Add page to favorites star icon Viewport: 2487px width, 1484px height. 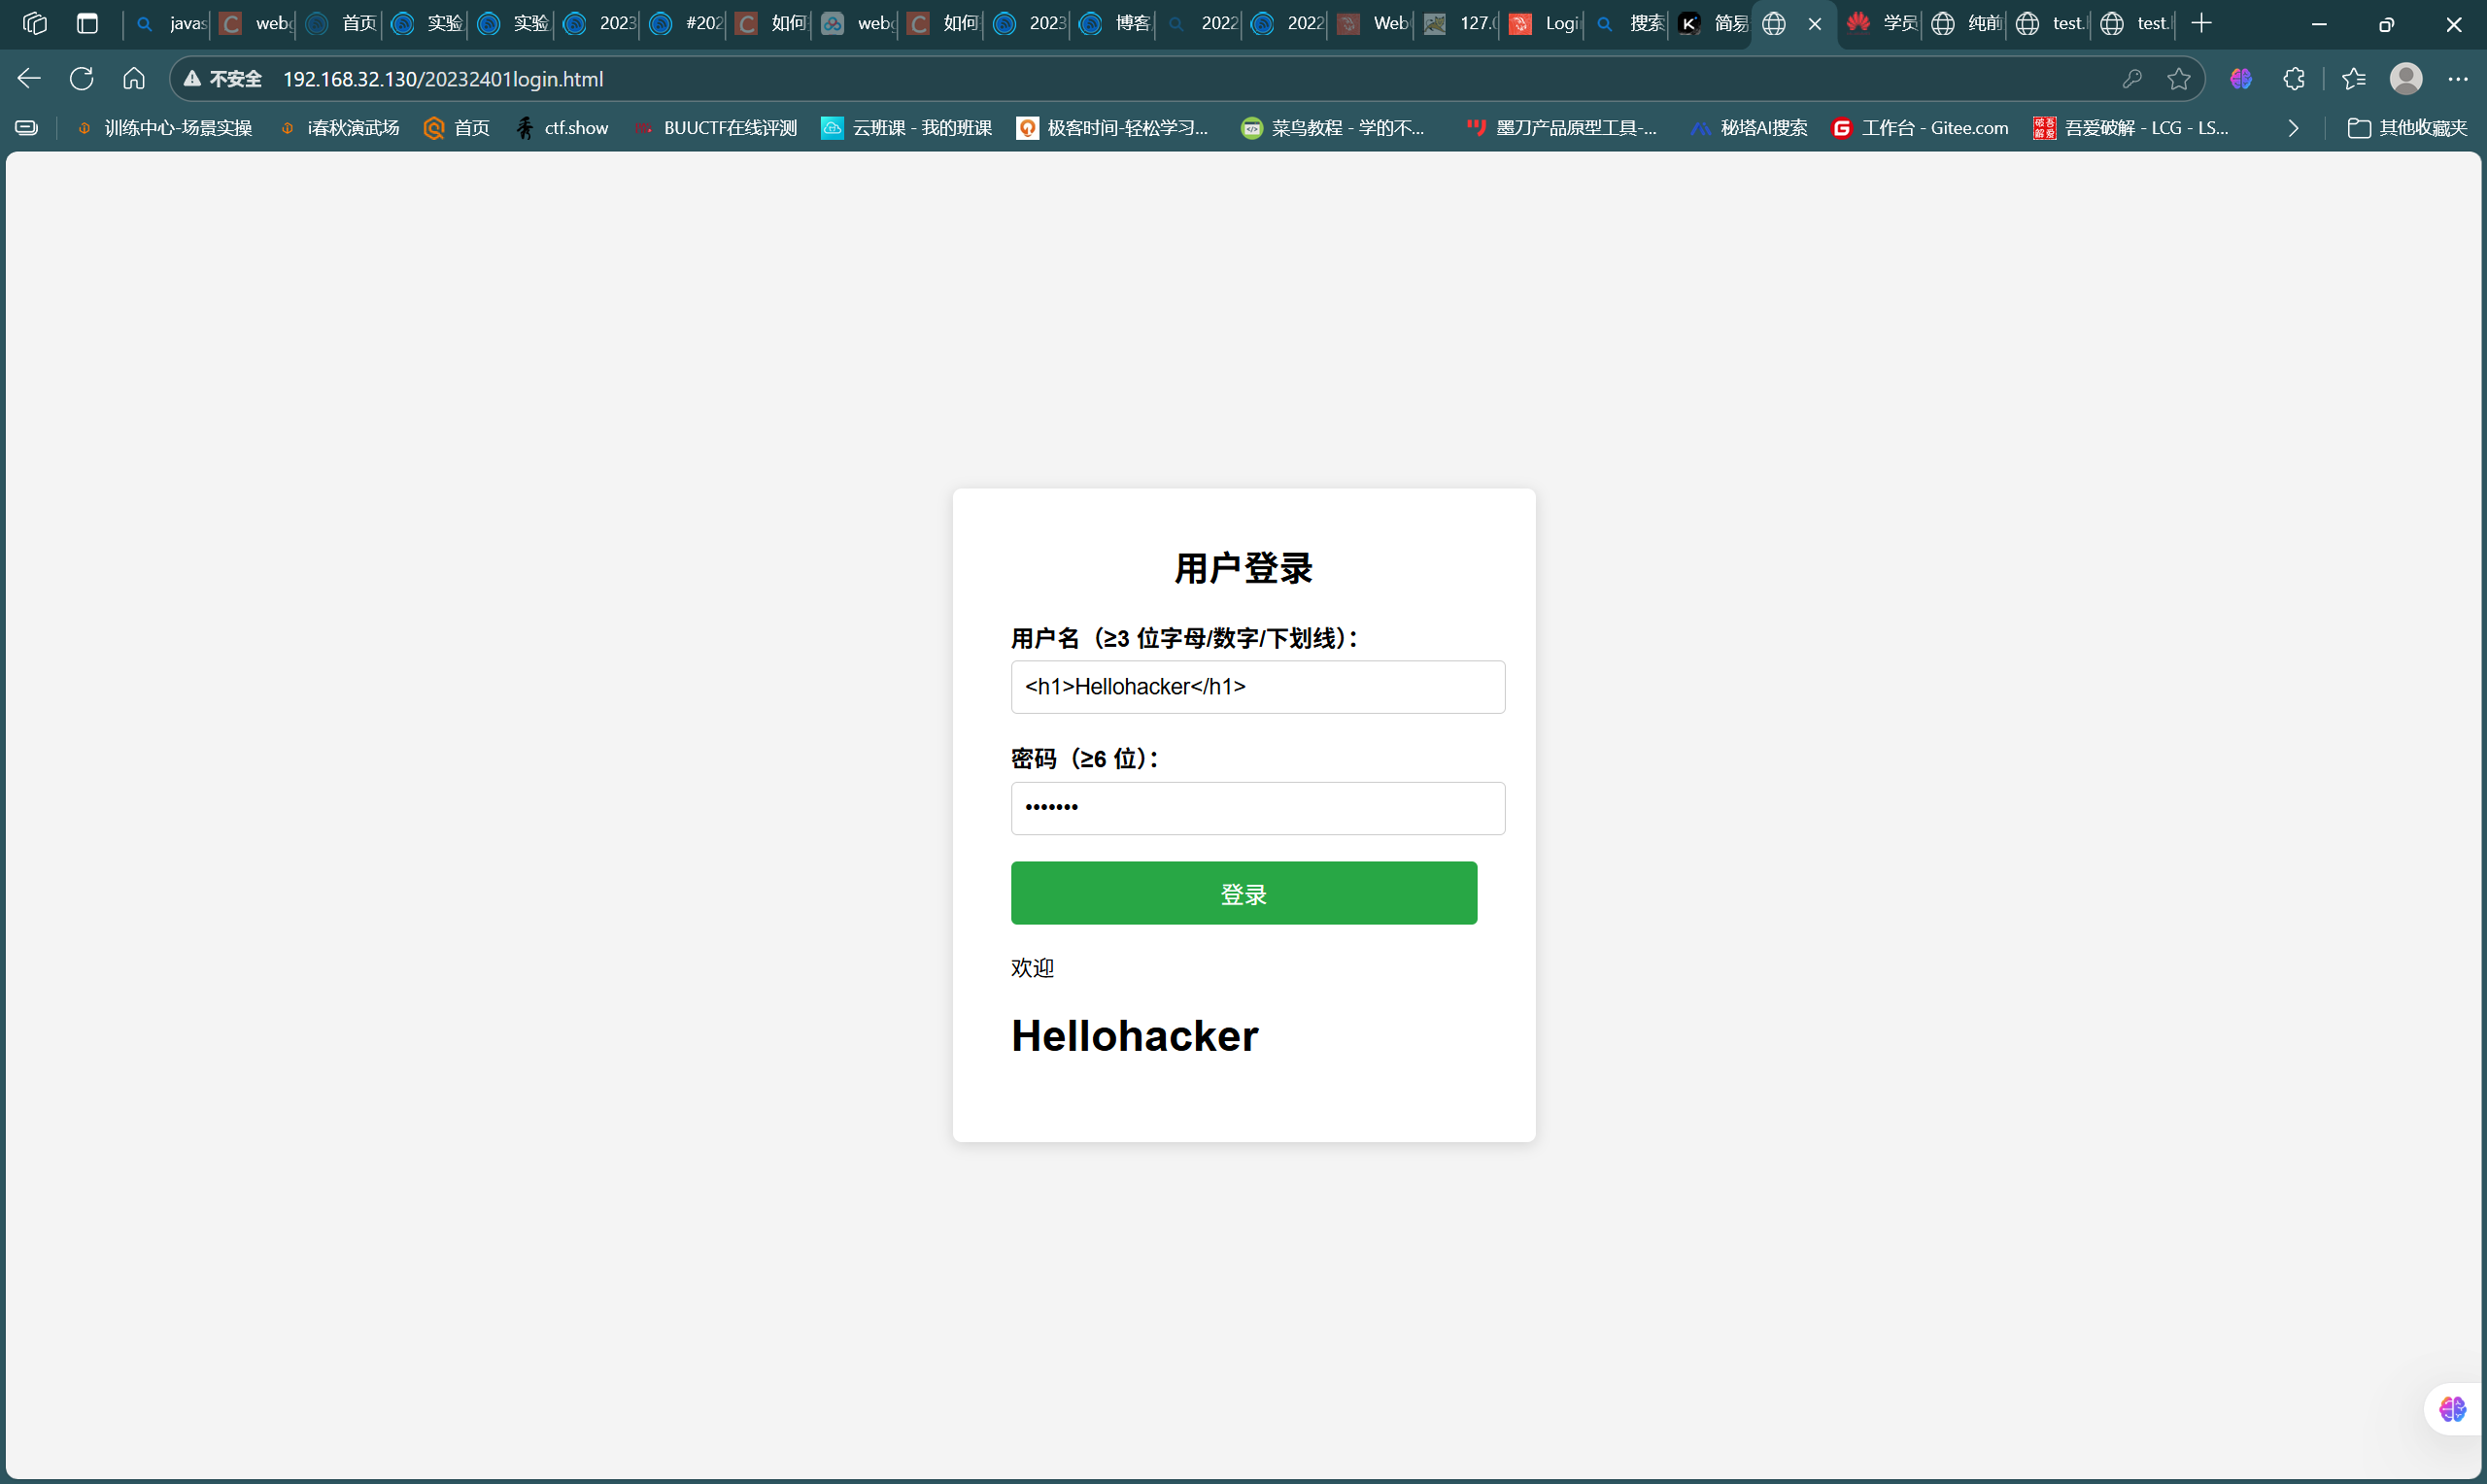click(2179, 79)
